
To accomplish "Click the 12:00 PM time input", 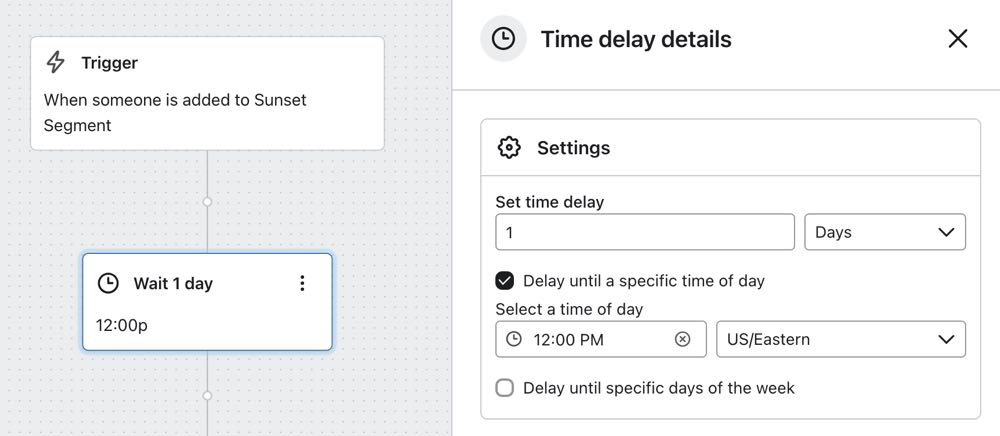I will point(600,339).
